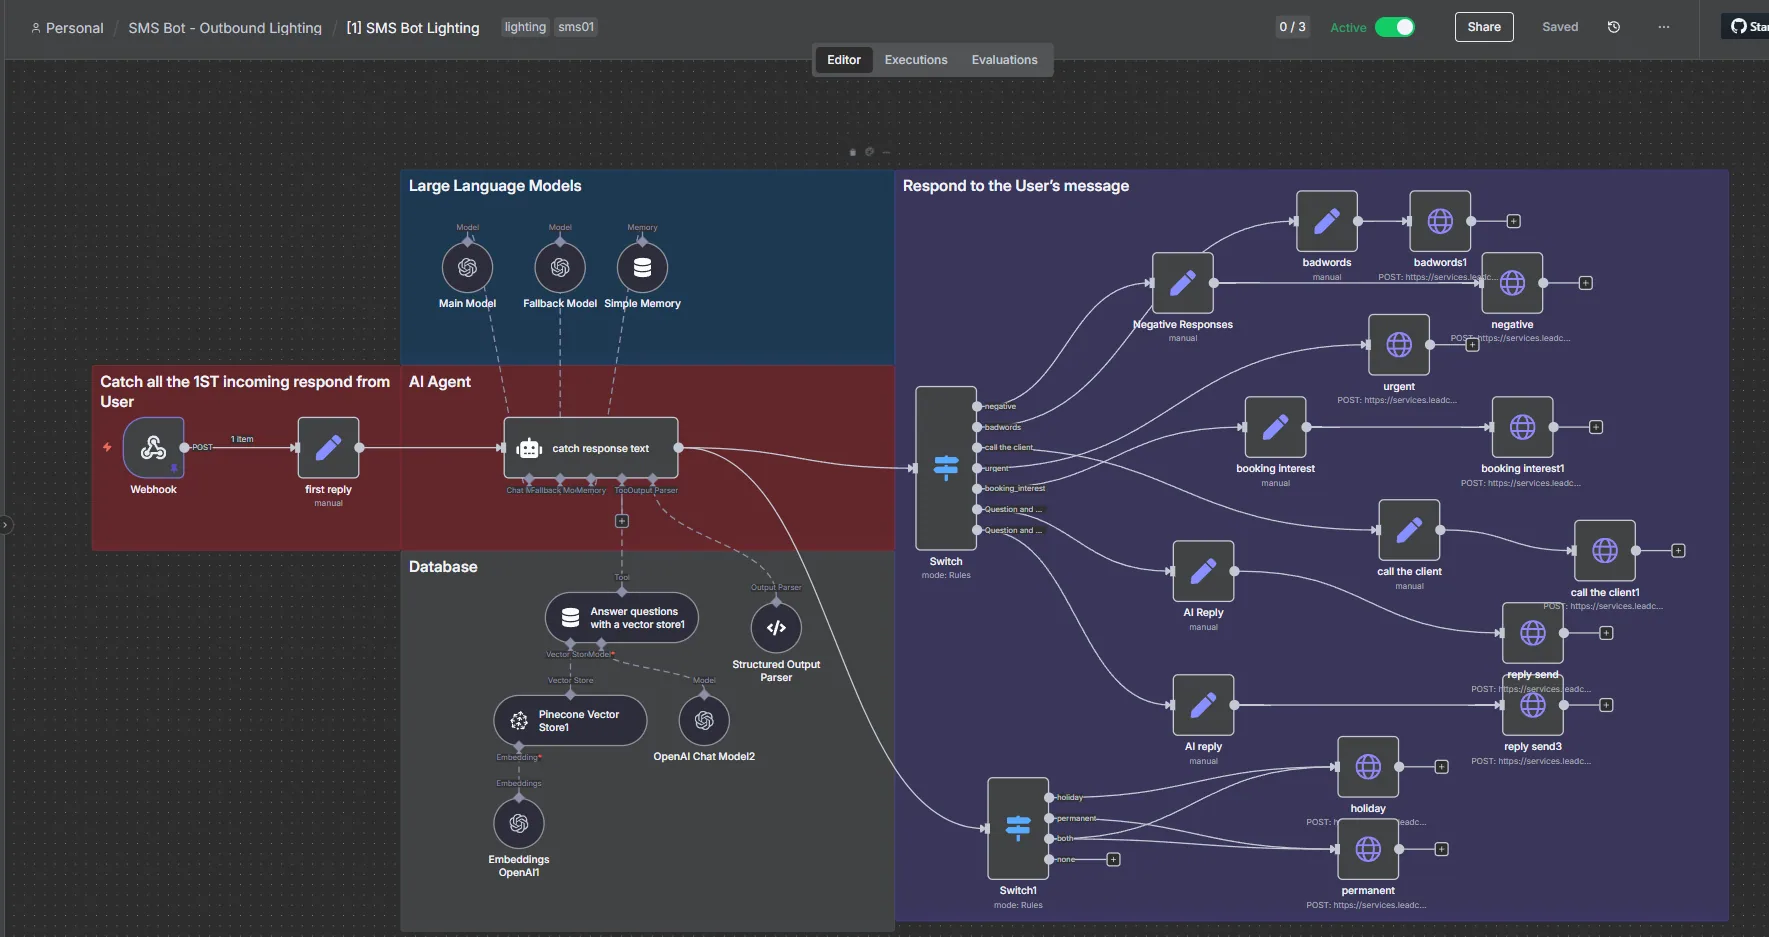Click the Share button
This screenshot has height=937, width=1769.
[x=1484, y=27]
